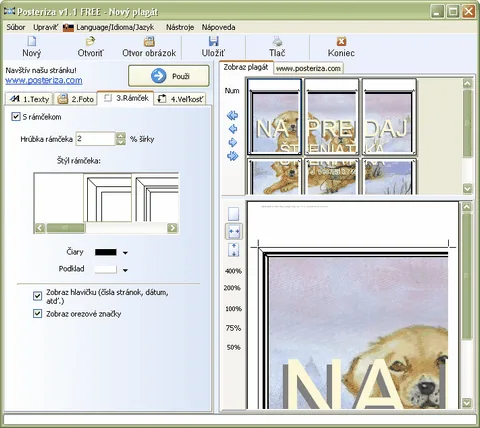Switch to the 2.Foto tab
The image size is (480, 428).
pyautogui.click(x=76, y=99)
